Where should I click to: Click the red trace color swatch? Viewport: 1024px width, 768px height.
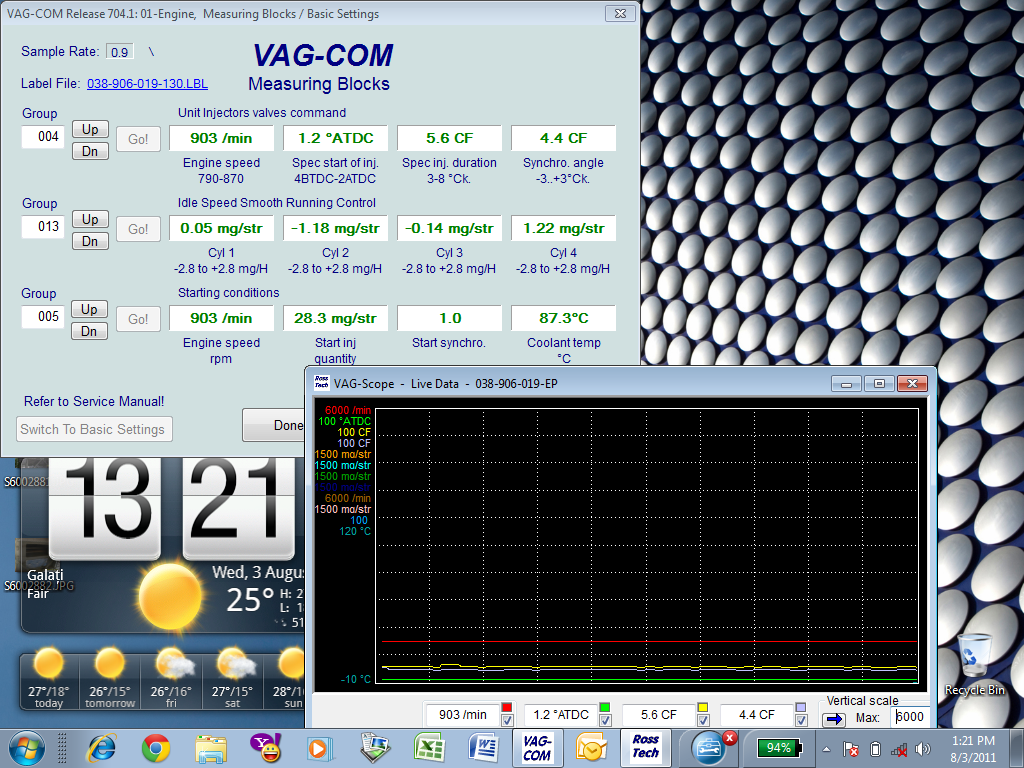(x=507, y=707)
